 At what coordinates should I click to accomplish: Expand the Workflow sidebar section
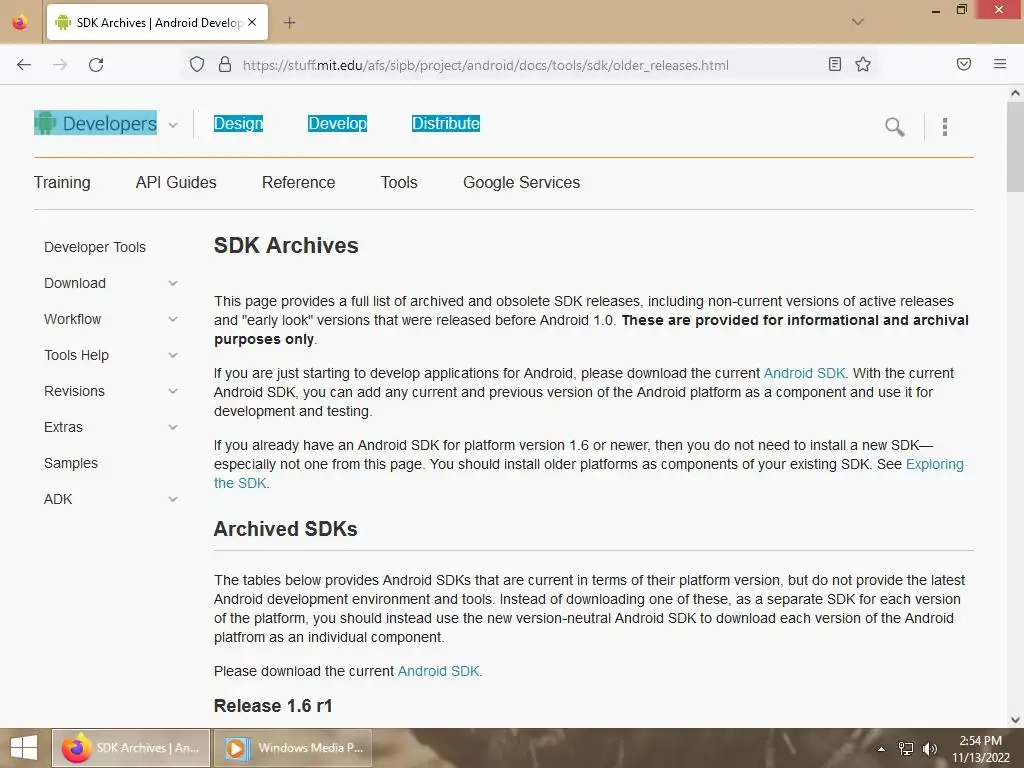(173, 319)
